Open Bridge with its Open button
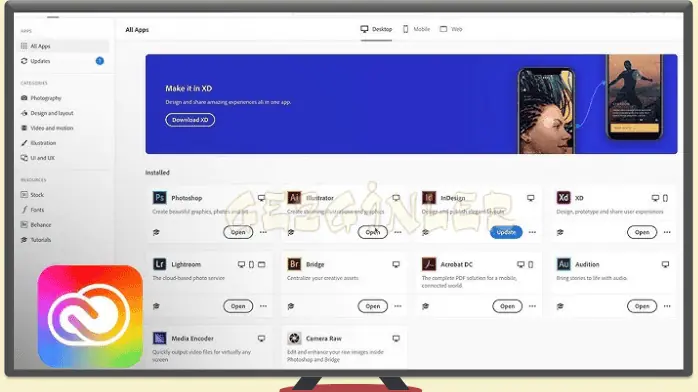 tap(373, 306)
